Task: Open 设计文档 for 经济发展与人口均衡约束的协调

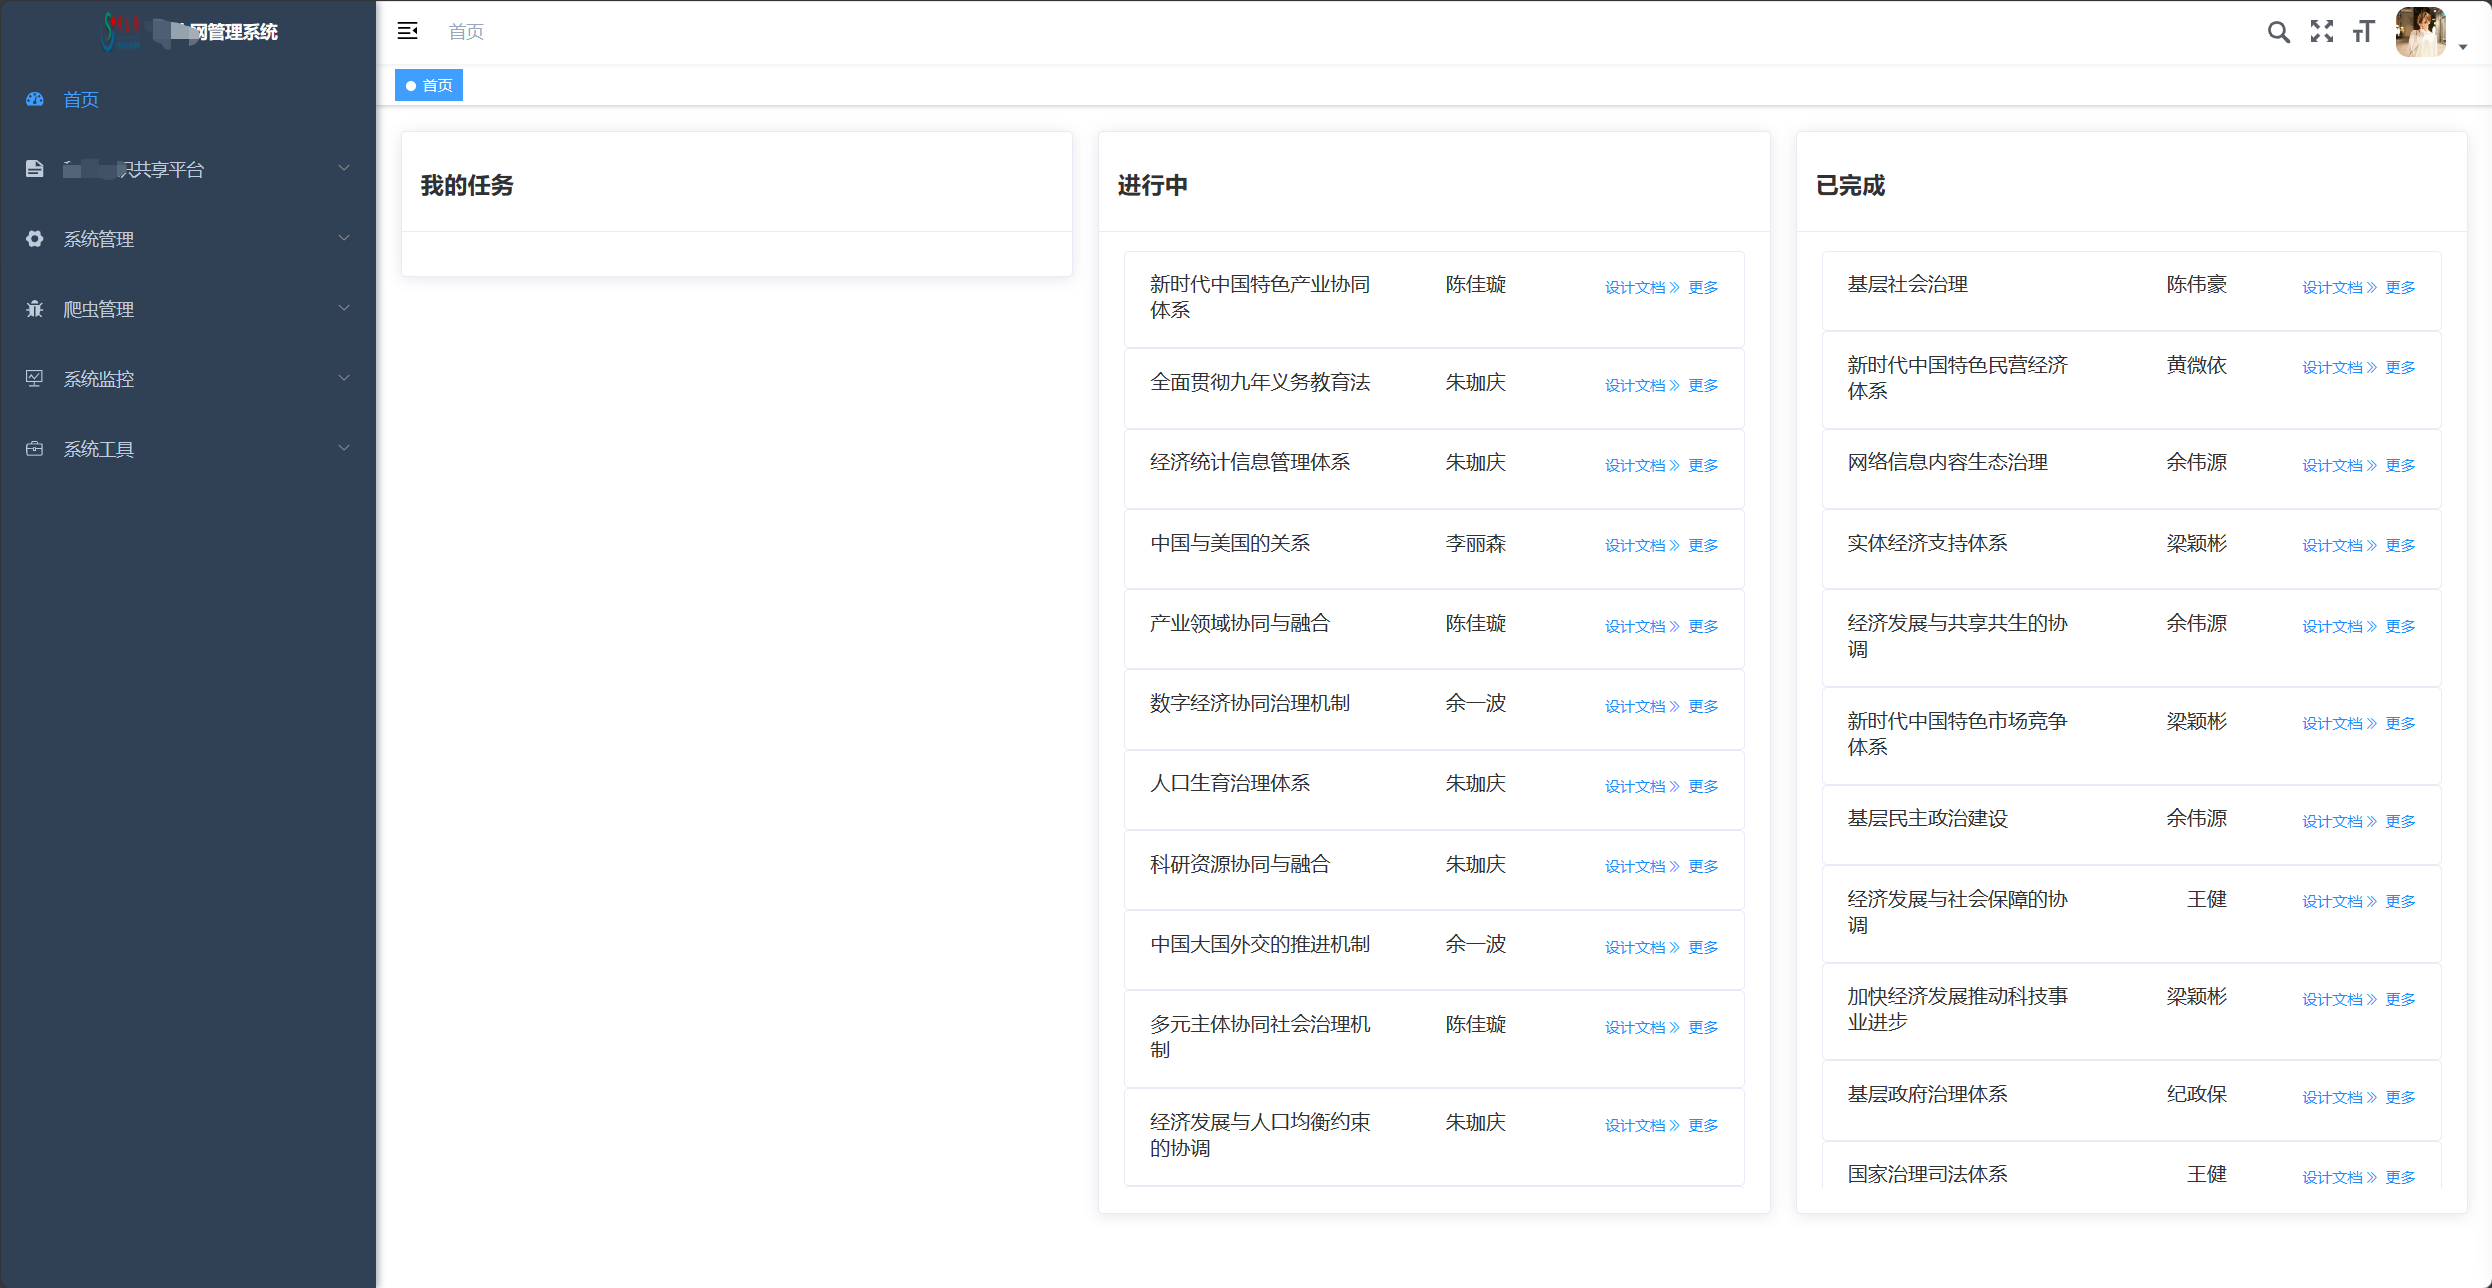Action: click(x=1642, y=1125)
